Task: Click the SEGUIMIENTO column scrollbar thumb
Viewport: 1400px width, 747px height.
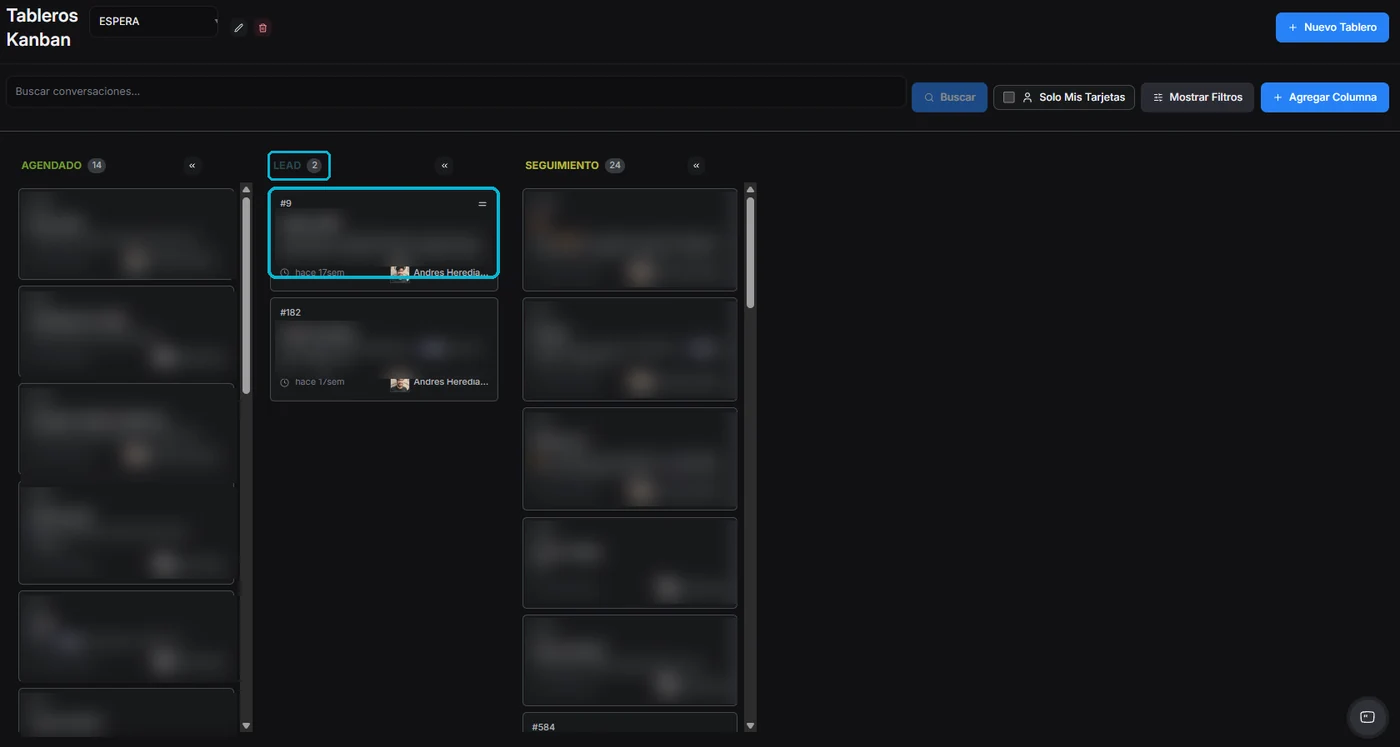Action: (751, 252)
